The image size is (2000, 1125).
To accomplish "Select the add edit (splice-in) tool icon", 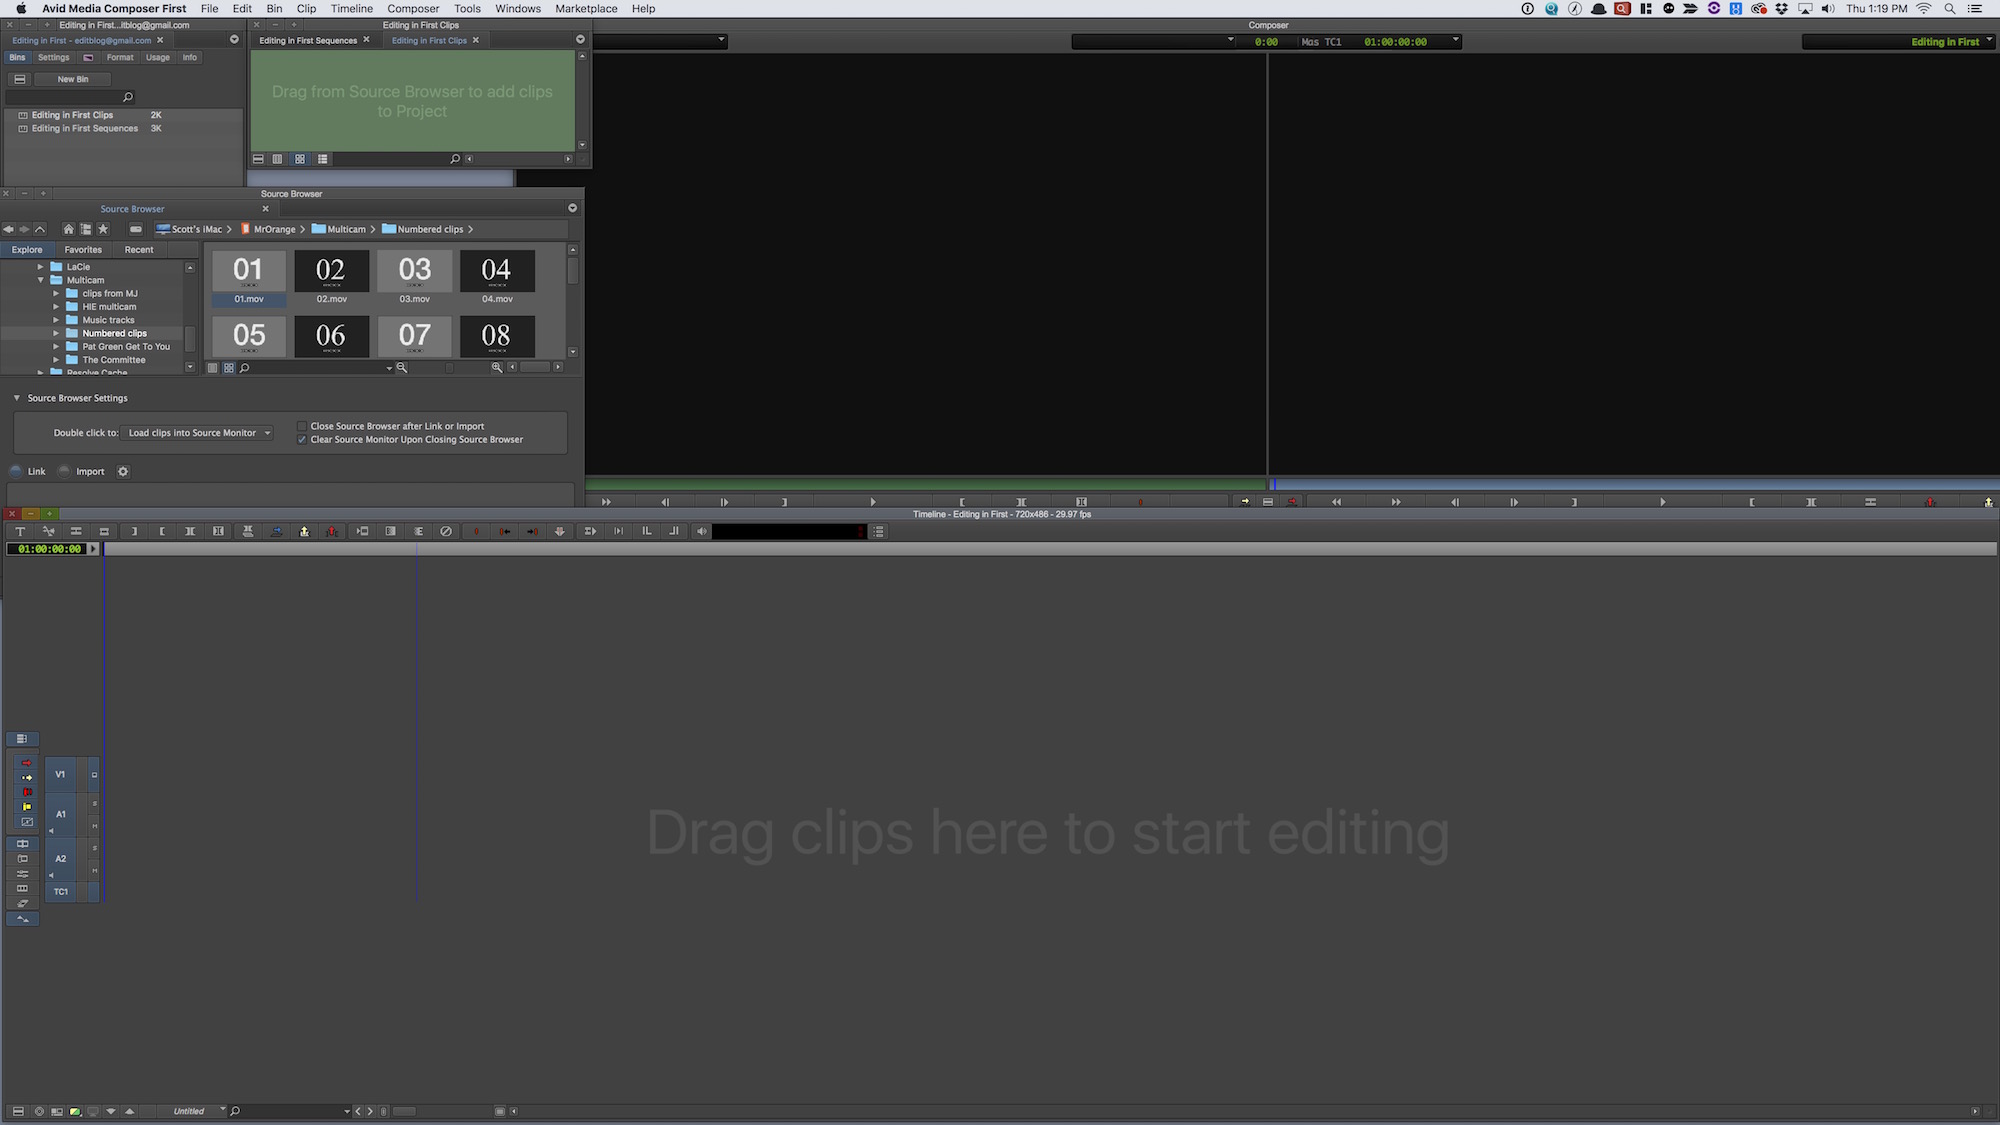I will 305,532.
